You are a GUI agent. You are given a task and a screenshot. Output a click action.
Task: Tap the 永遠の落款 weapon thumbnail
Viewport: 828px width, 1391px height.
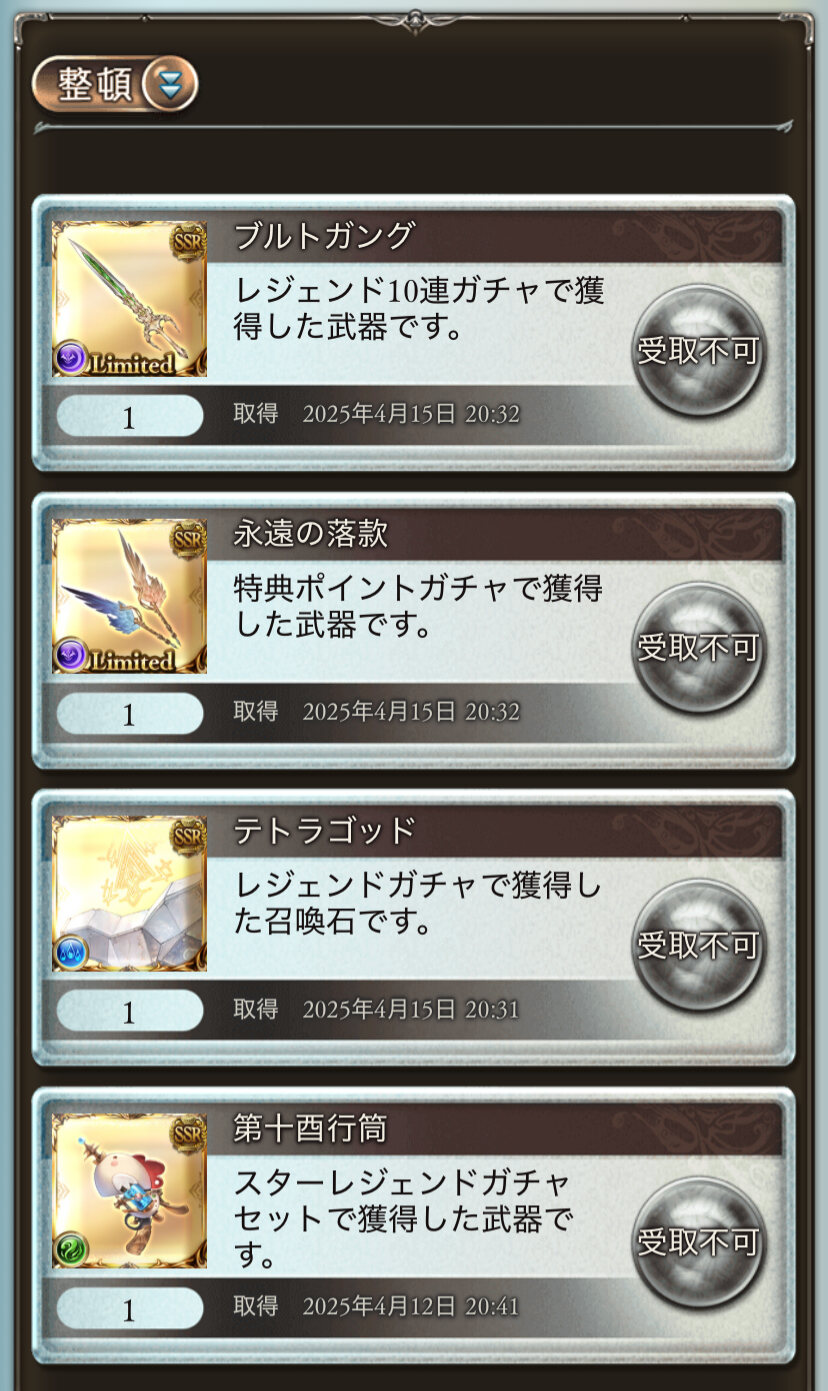click(x=129, y=596)
